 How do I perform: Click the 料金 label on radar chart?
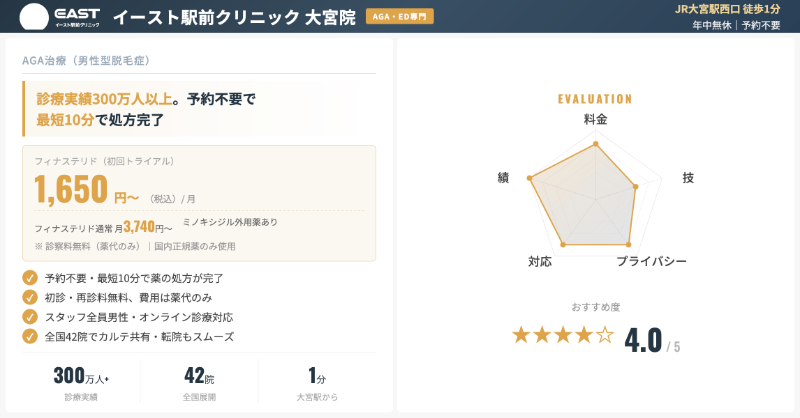click(596, 119)
